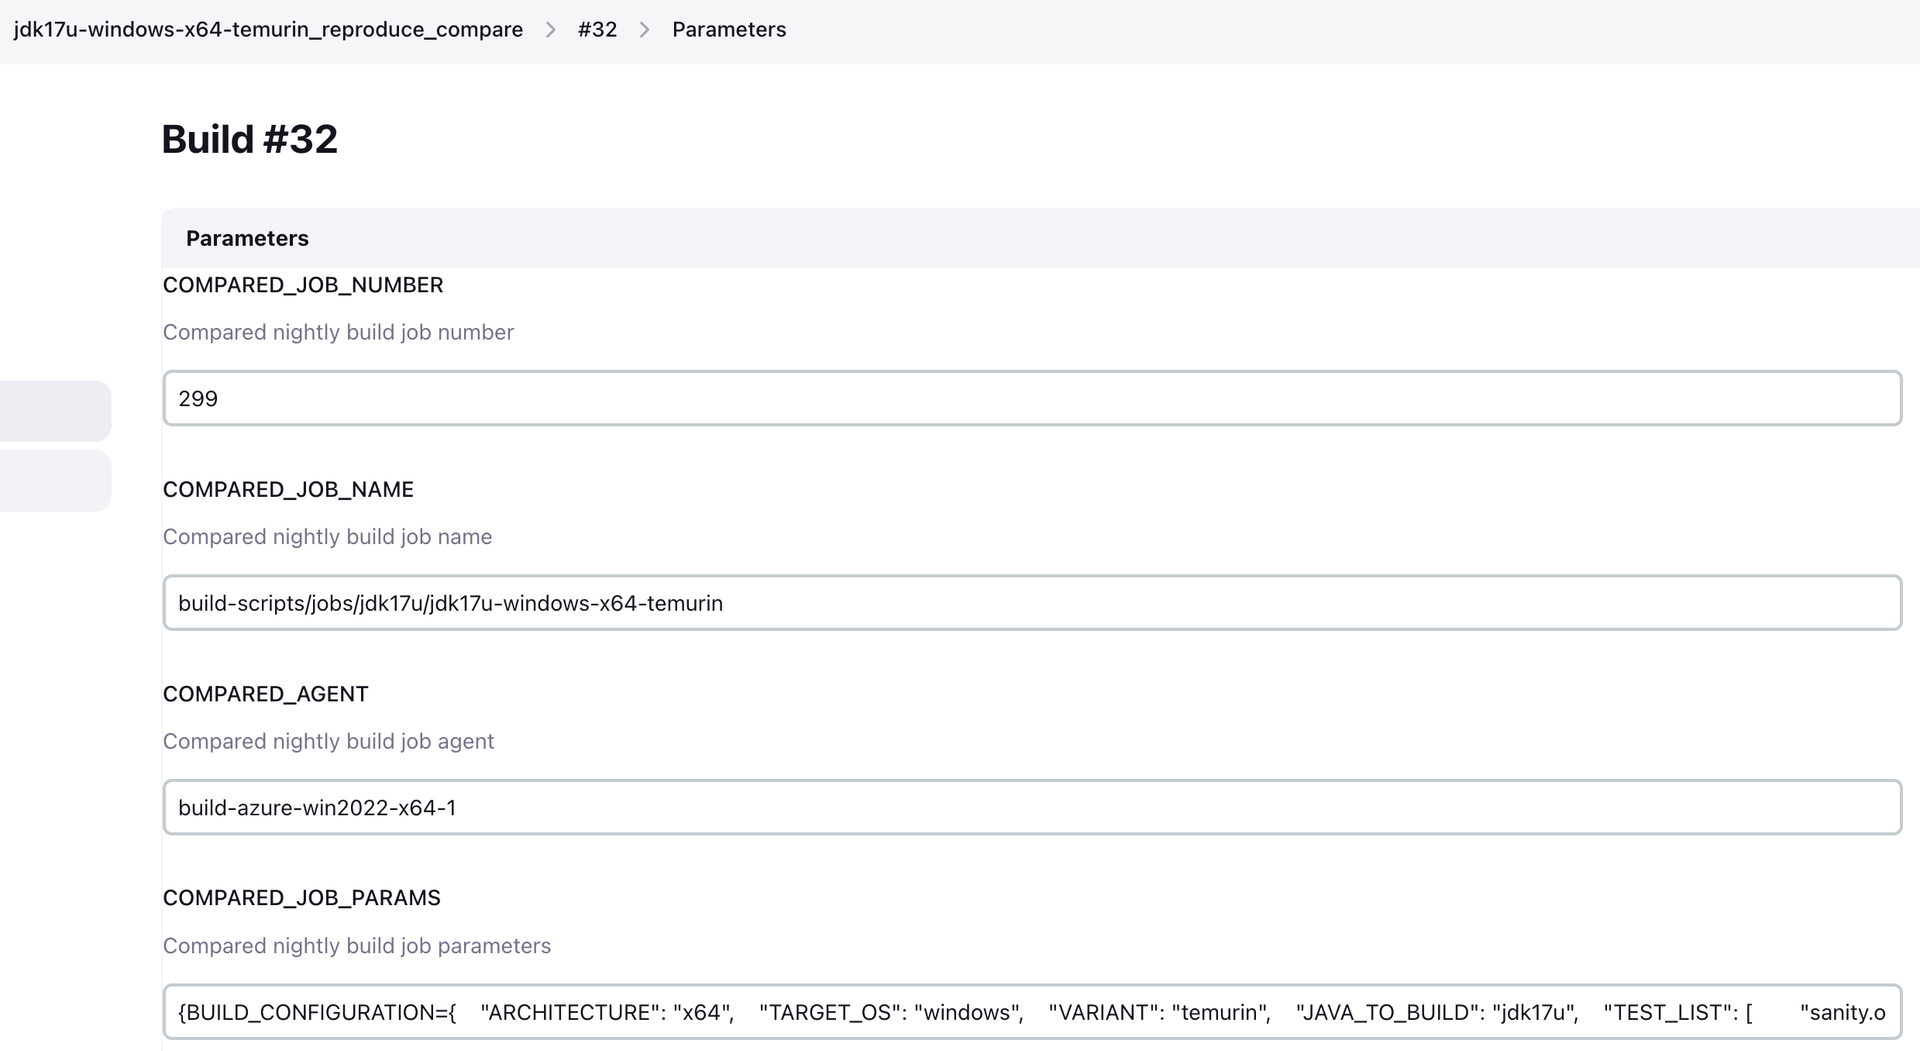Viewport: 1920px width, 1051px height.
Task: Click the COMPARED_JOB_PARAMS parameter label
Action: point(302,897)
